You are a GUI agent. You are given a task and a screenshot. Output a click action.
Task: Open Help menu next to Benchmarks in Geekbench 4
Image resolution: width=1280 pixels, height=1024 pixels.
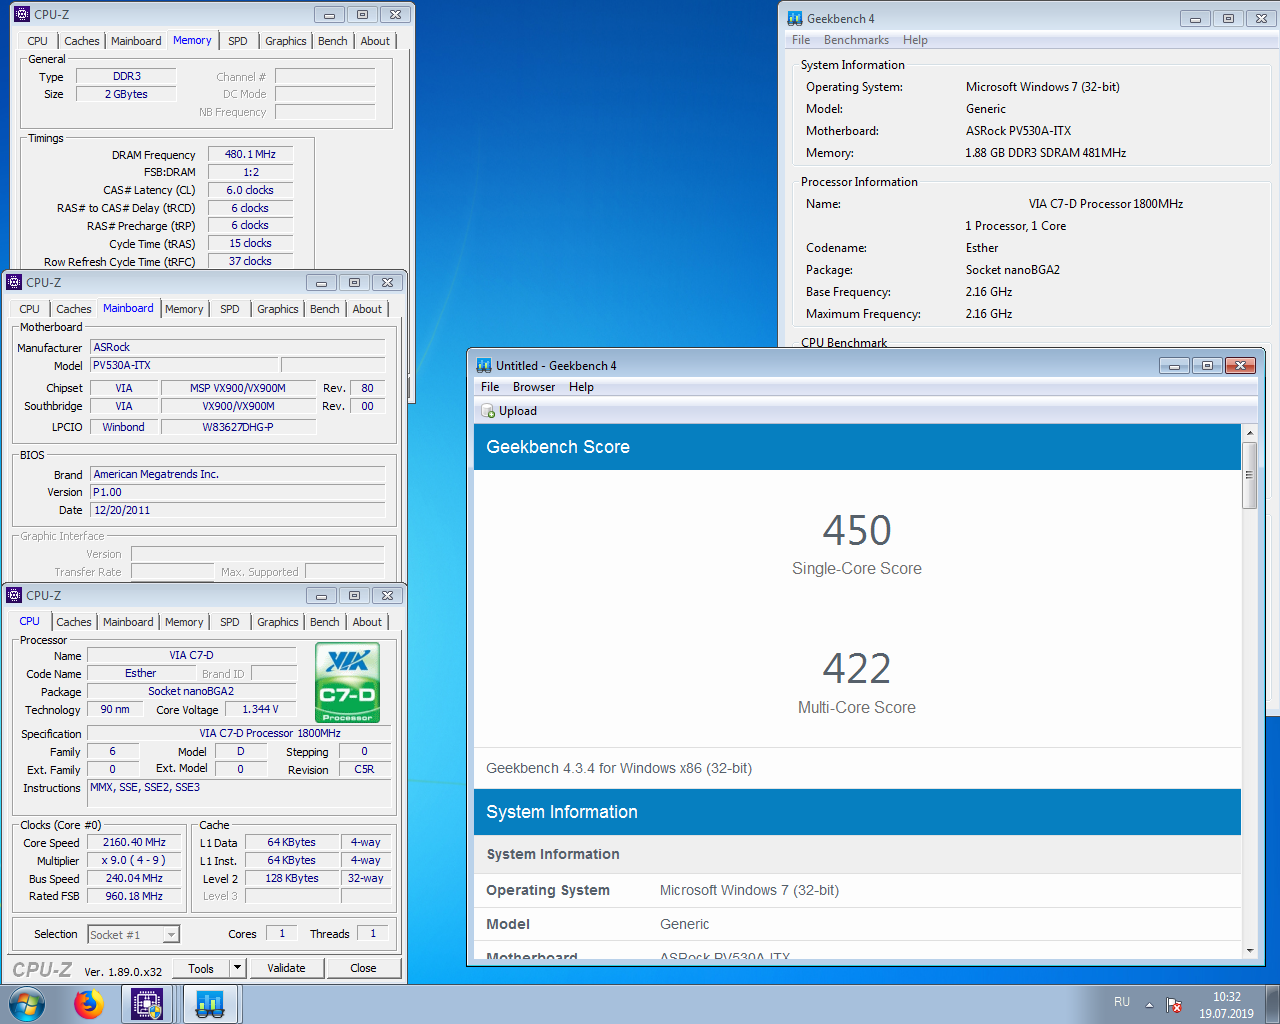915,40
